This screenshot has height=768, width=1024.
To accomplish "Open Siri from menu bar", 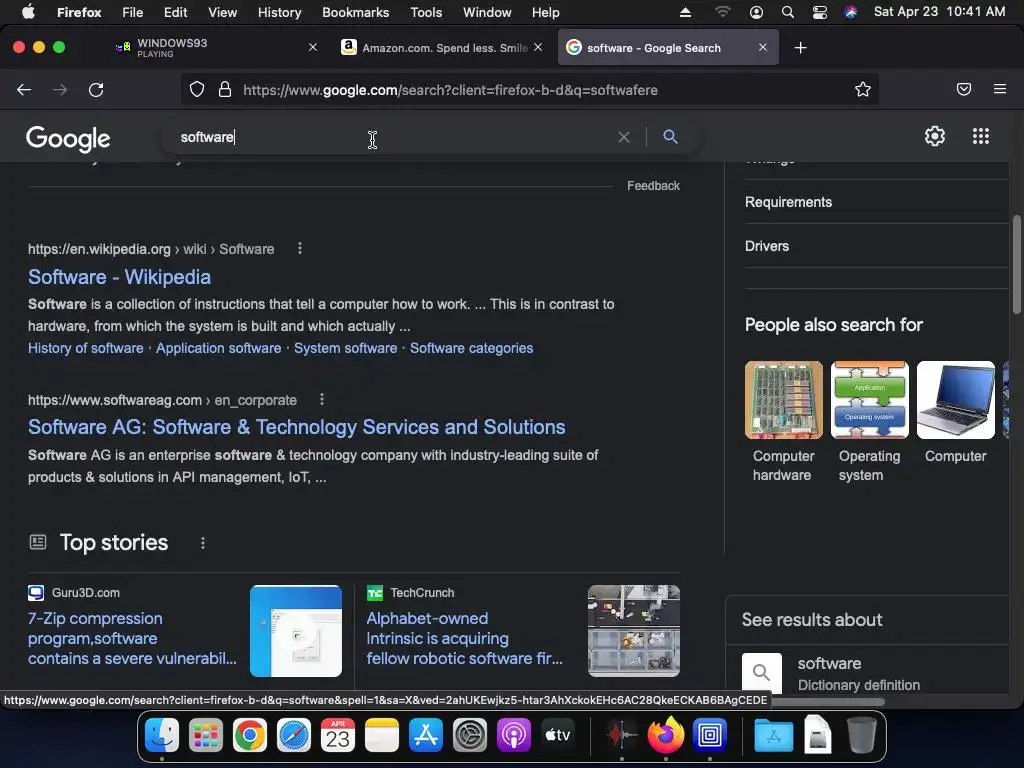I will [x=850, y=12].
